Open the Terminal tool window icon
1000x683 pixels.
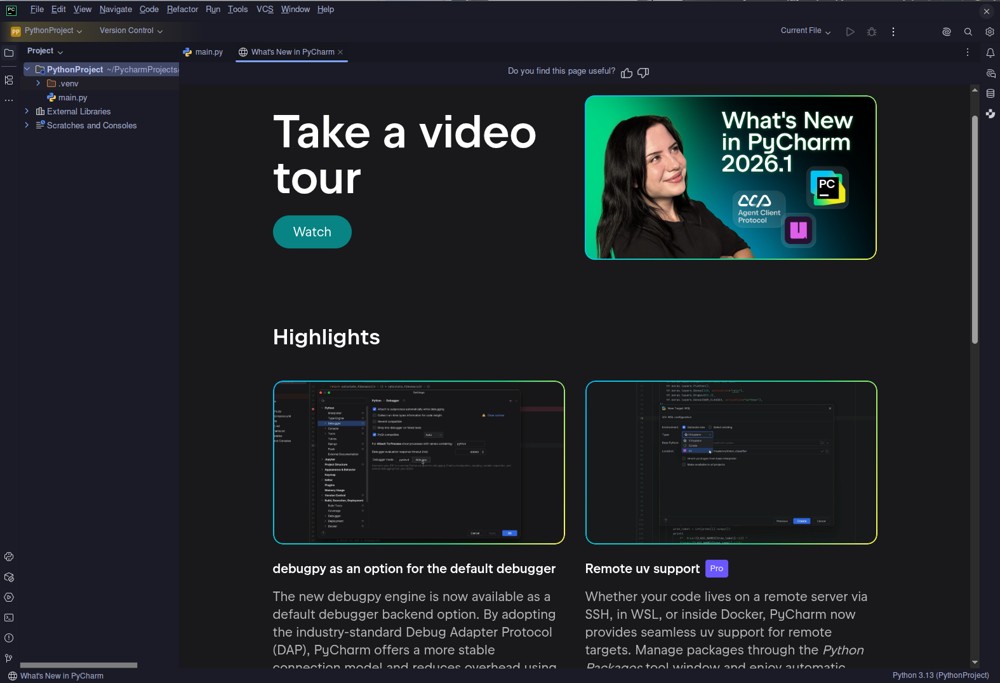click(9, 617)
